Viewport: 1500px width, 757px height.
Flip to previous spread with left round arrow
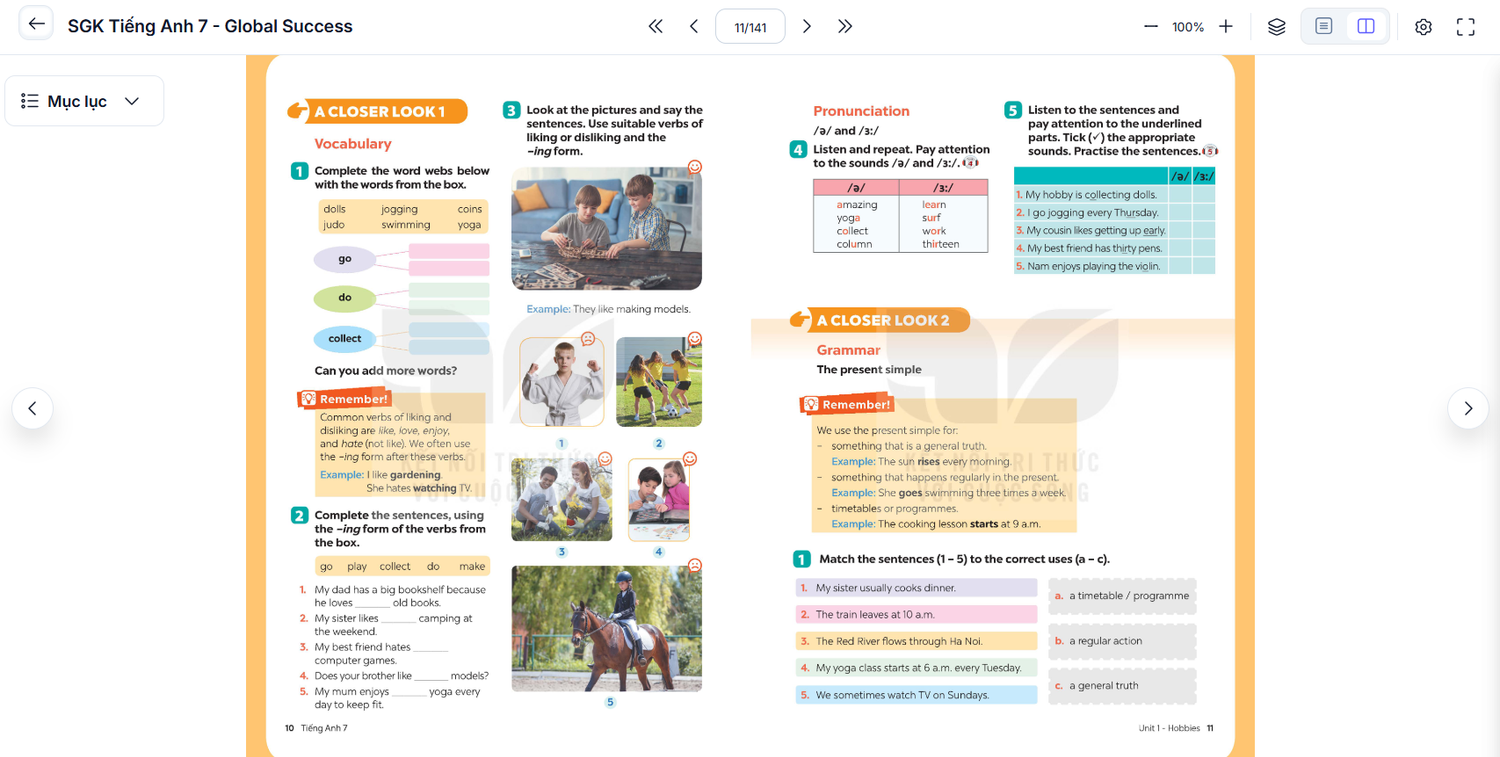pos(33,408)
